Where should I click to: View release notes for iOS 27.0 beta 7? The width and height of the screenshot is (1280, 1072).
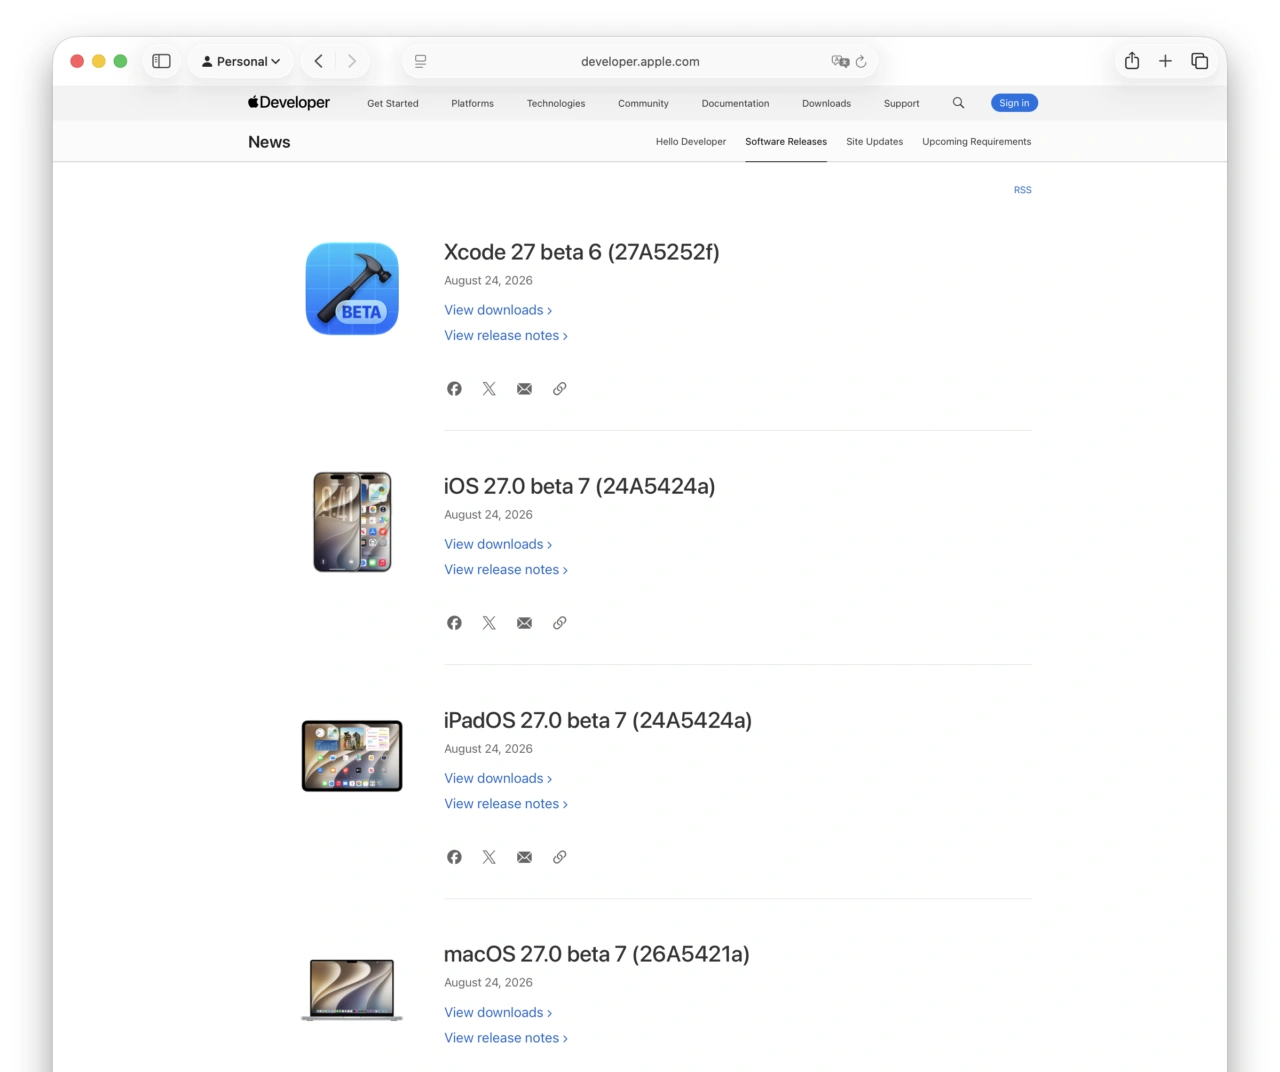(x=506, y=570)
